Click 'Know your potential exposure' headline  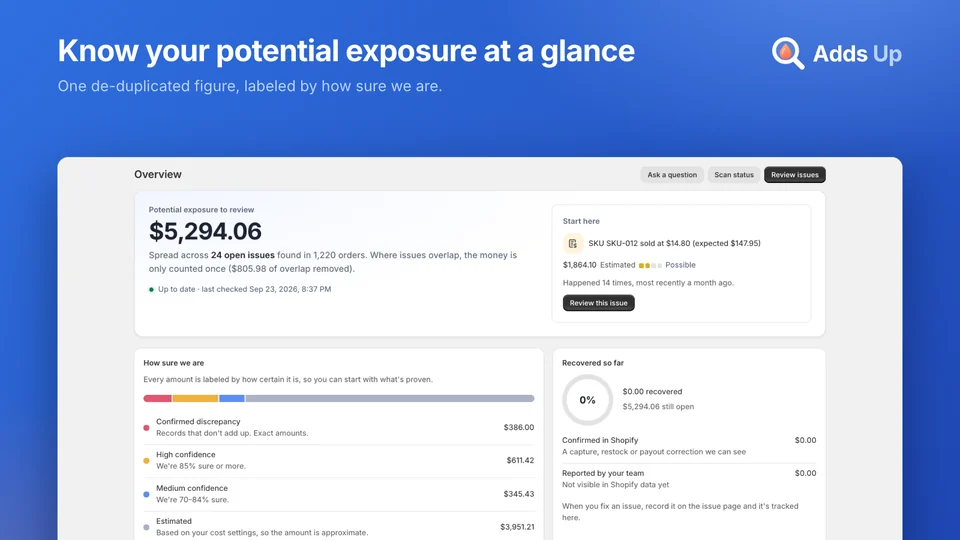point(346,51)
